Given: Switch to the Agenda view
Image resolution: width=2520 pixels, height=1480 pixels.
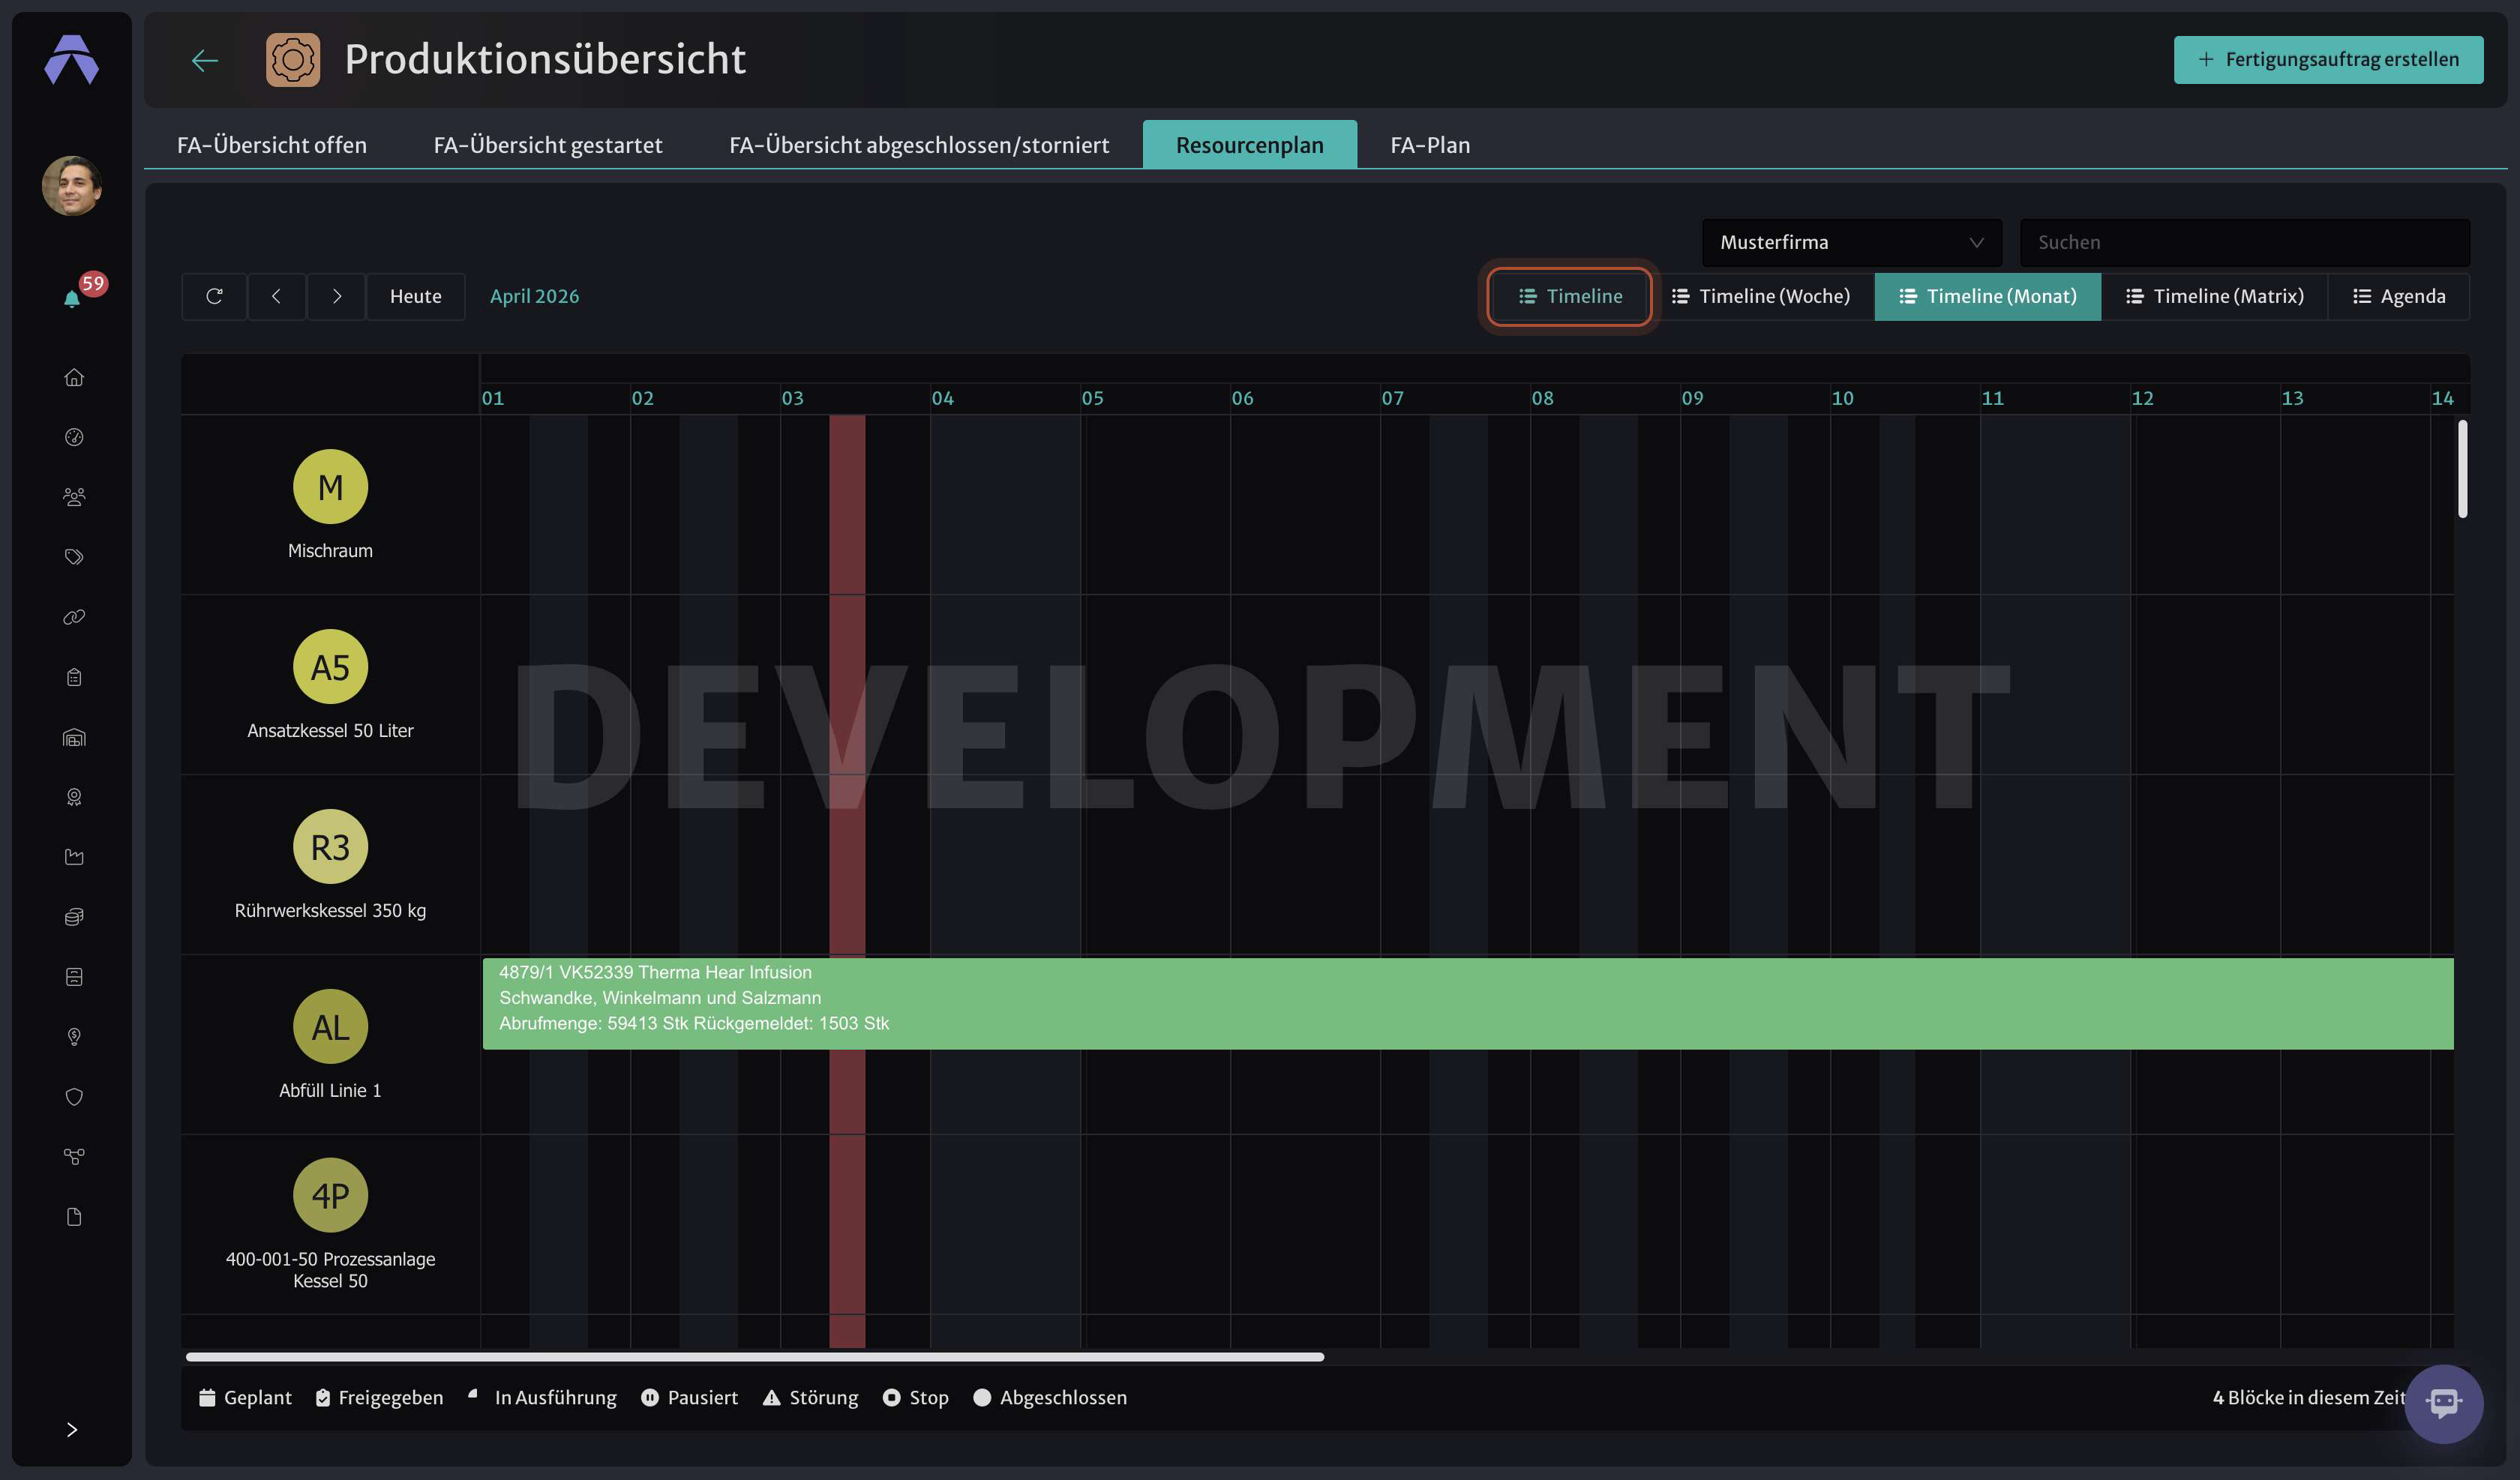Looking at the screenshot, I should point(2399,296).
